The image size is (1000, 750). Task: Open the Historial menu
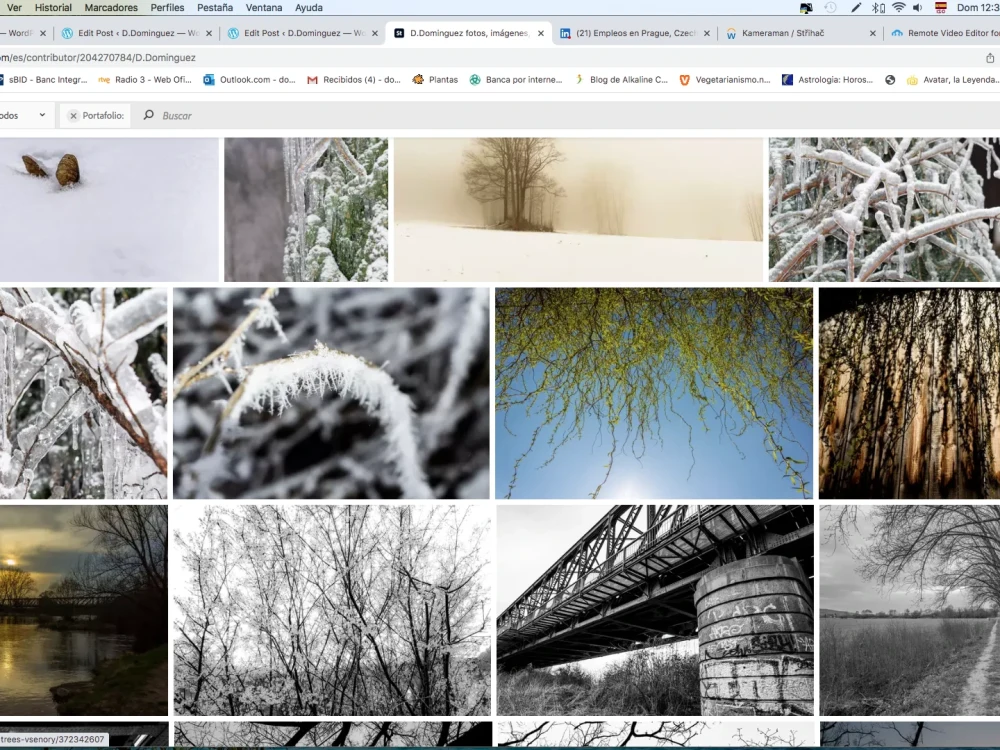coord(52,8)
